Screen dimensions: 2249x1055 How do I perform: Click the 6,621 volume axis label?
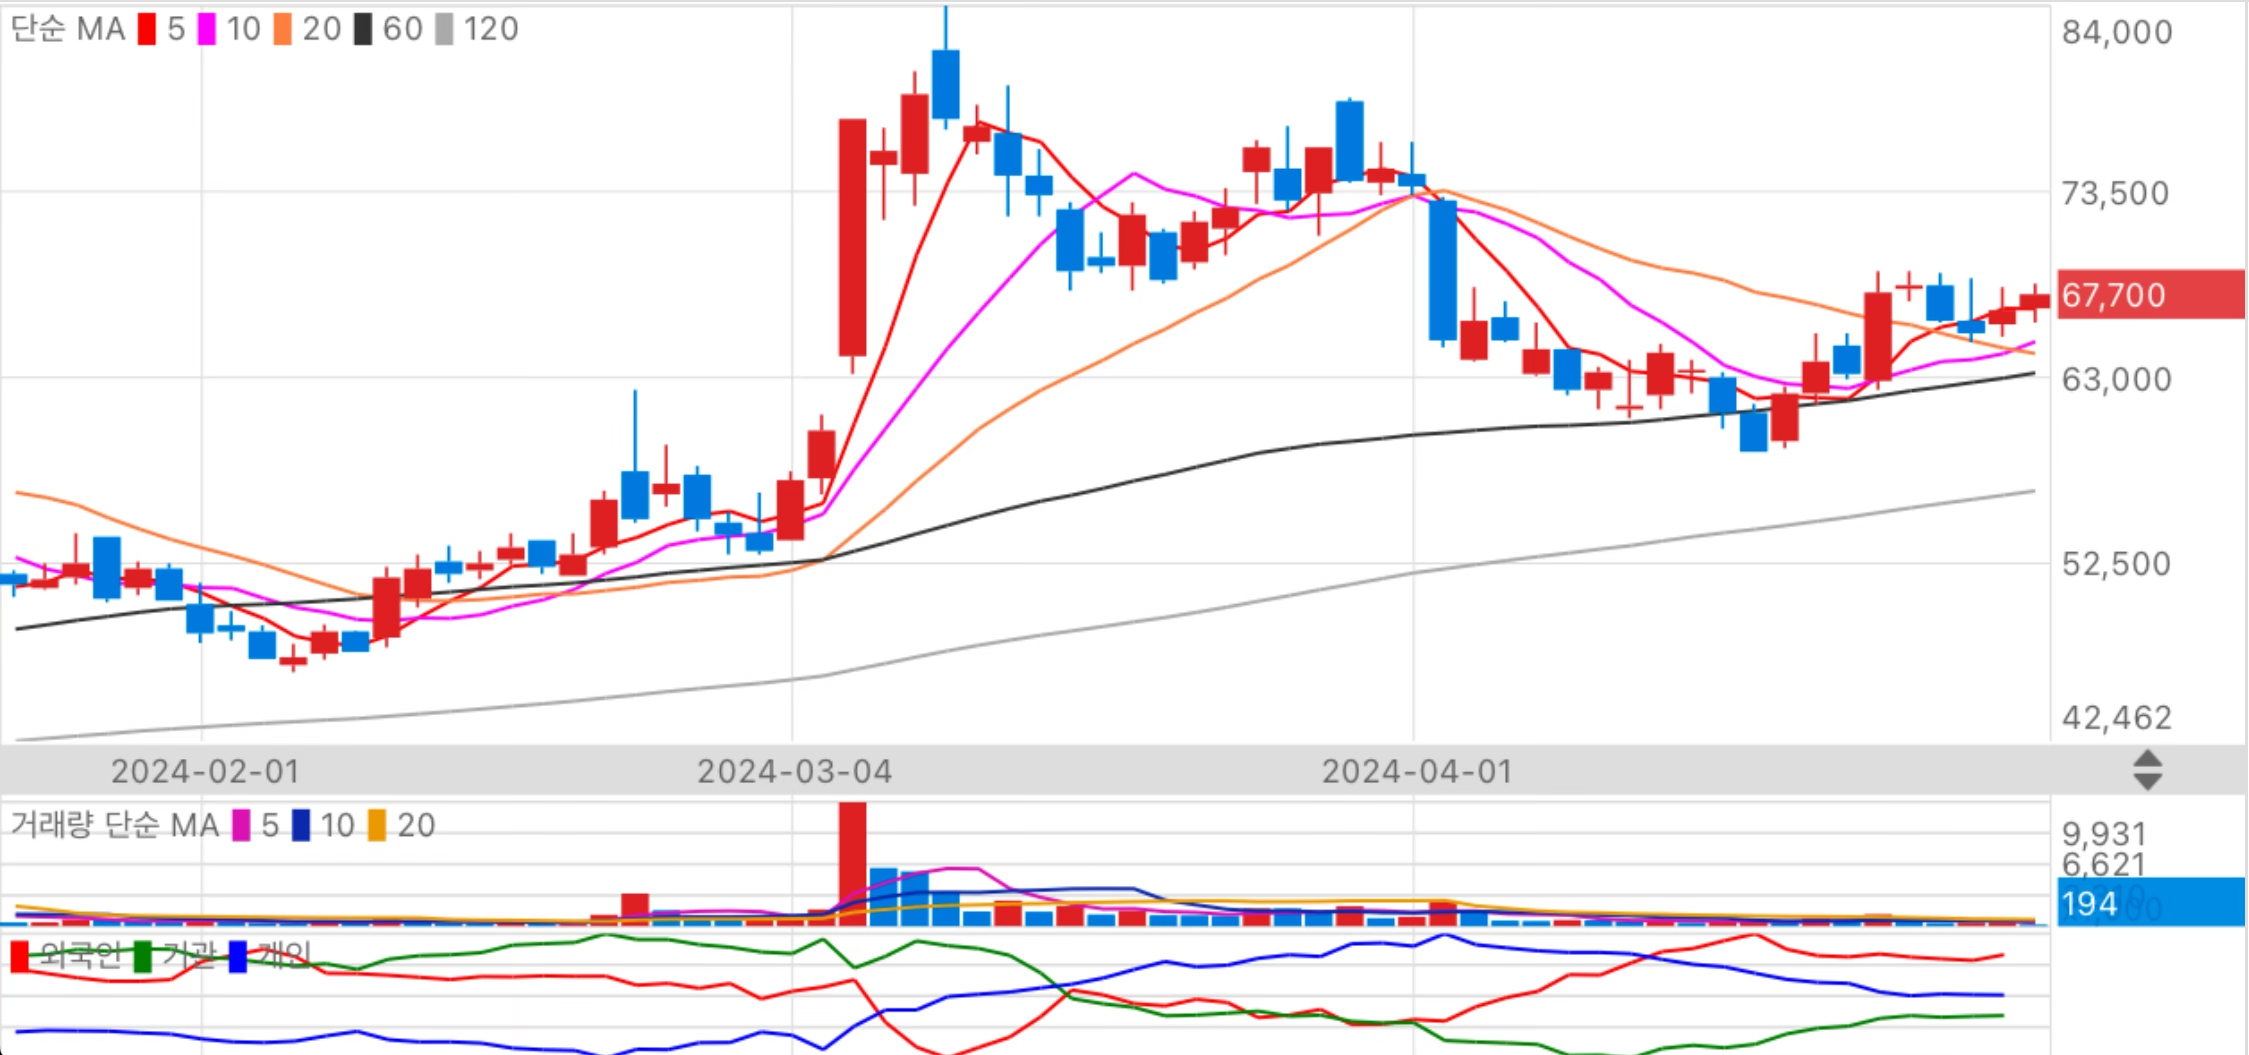click(2104, 864)
